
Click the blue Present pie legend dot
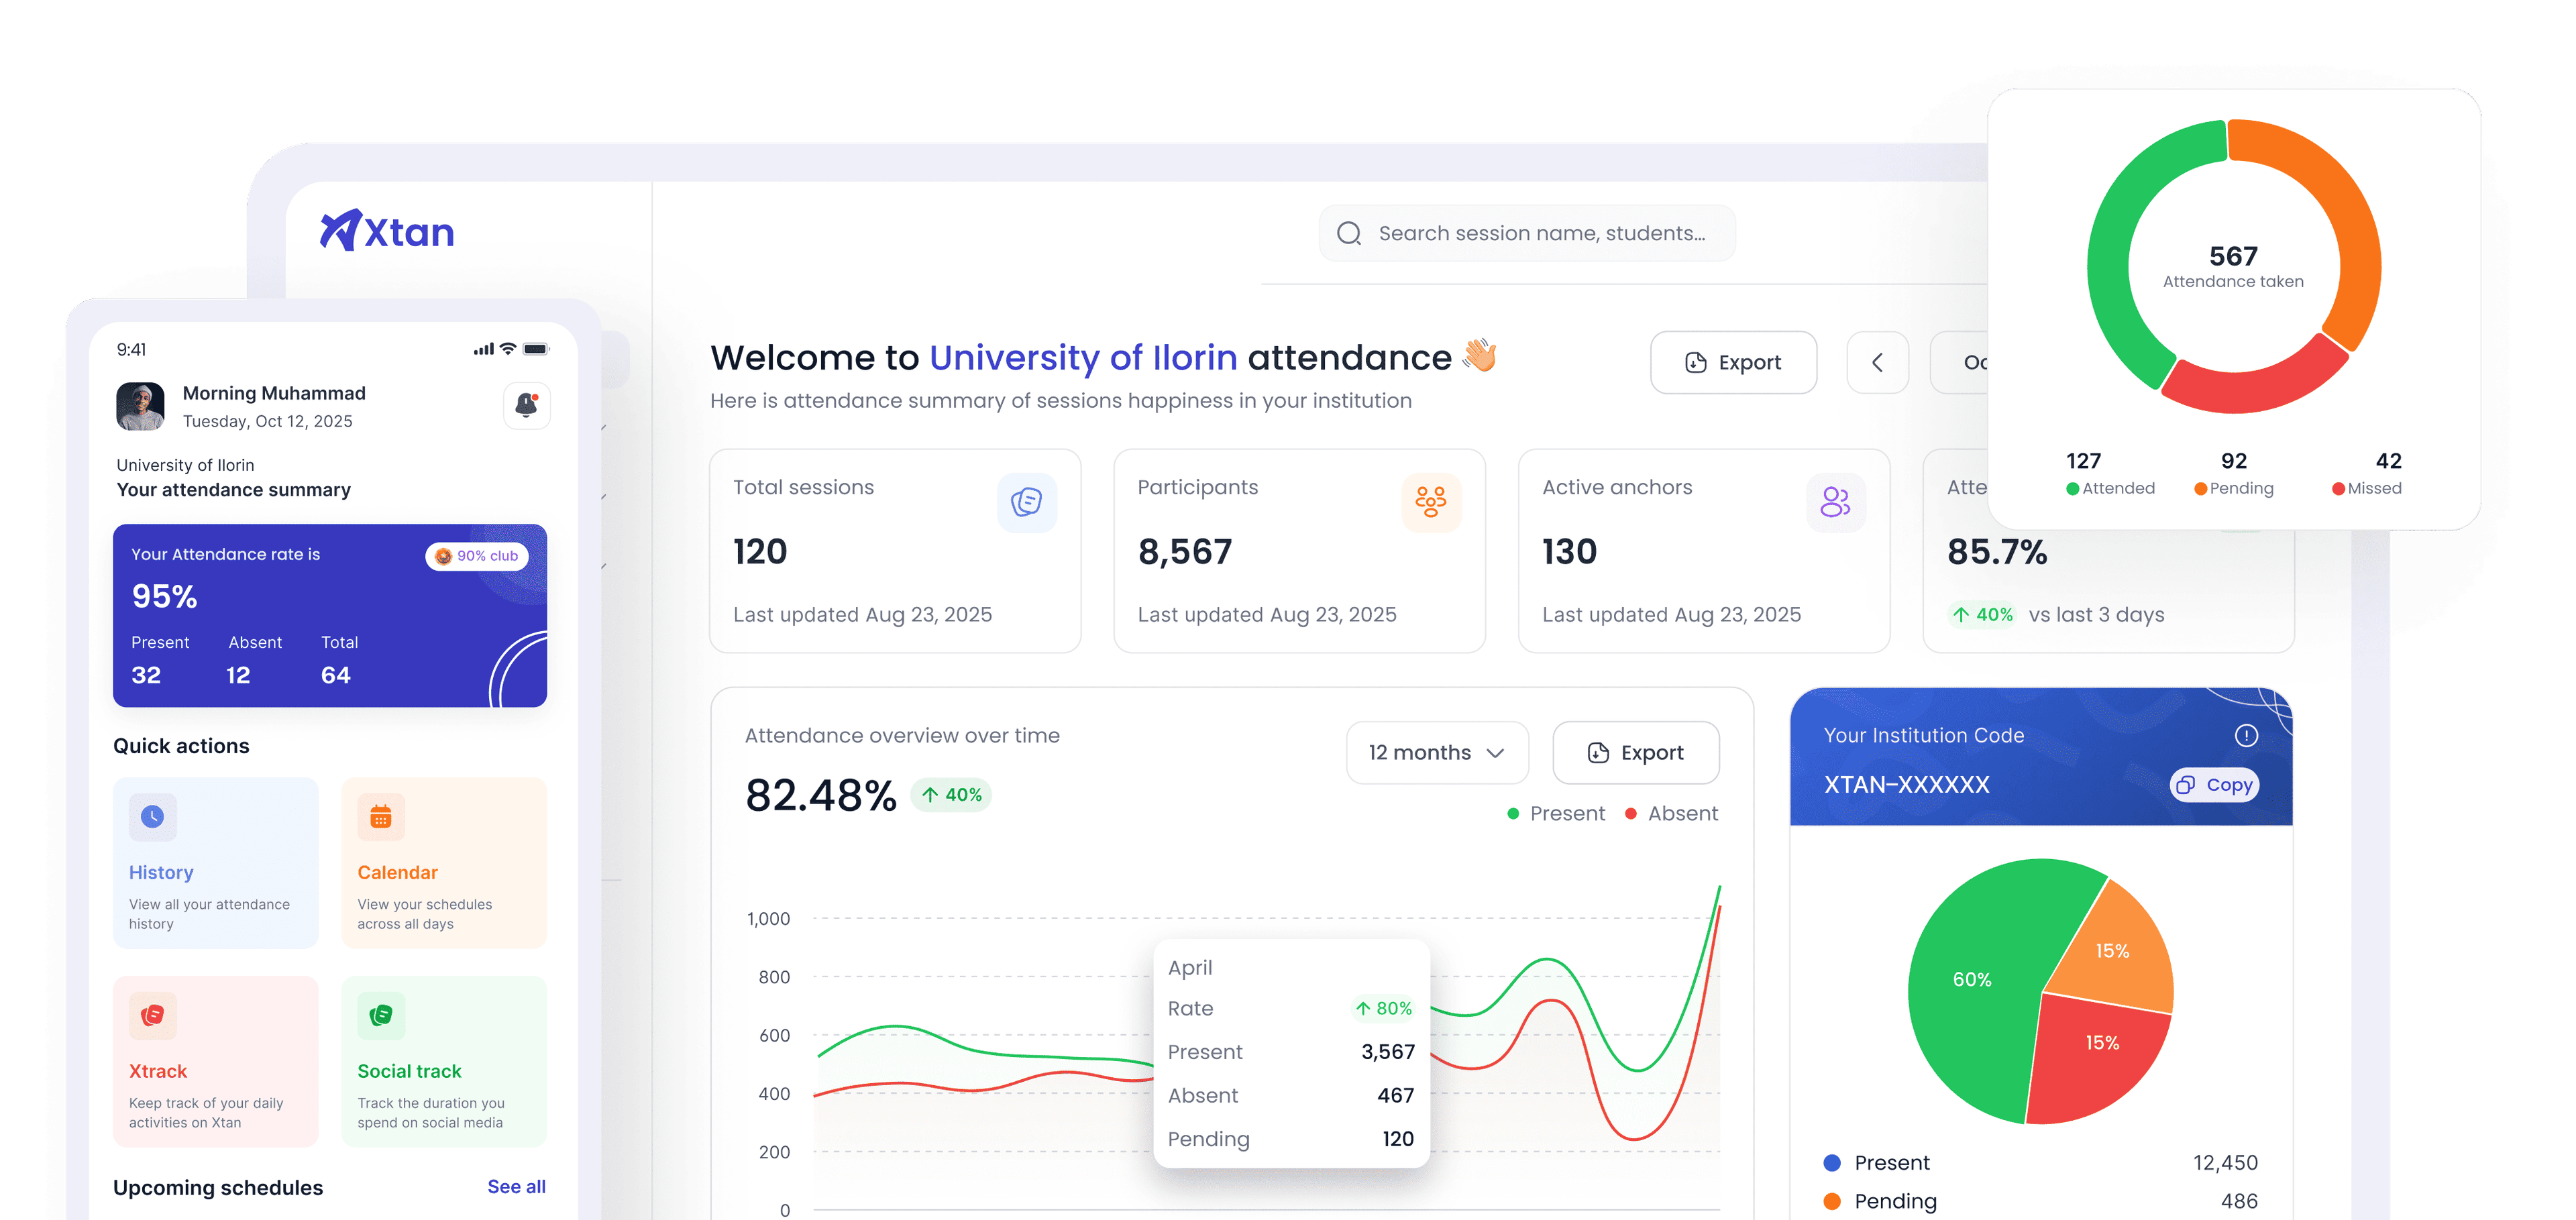point(1832,1162)
